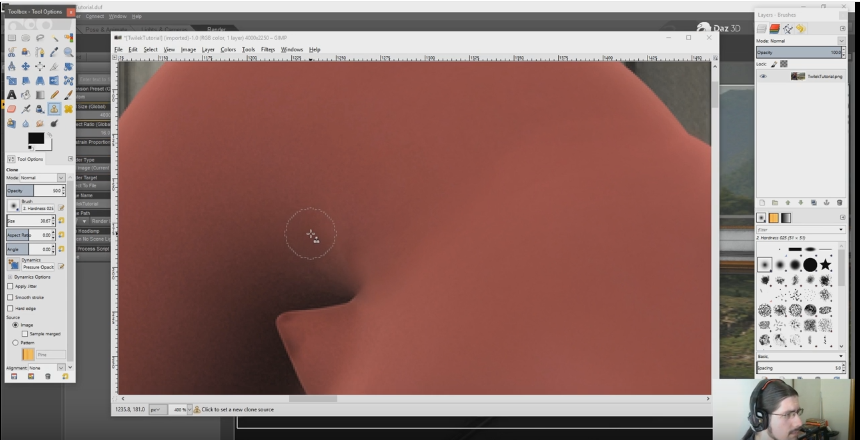Click the create new layer icon
The image size is (860, 440).
(x=762, y=203)
